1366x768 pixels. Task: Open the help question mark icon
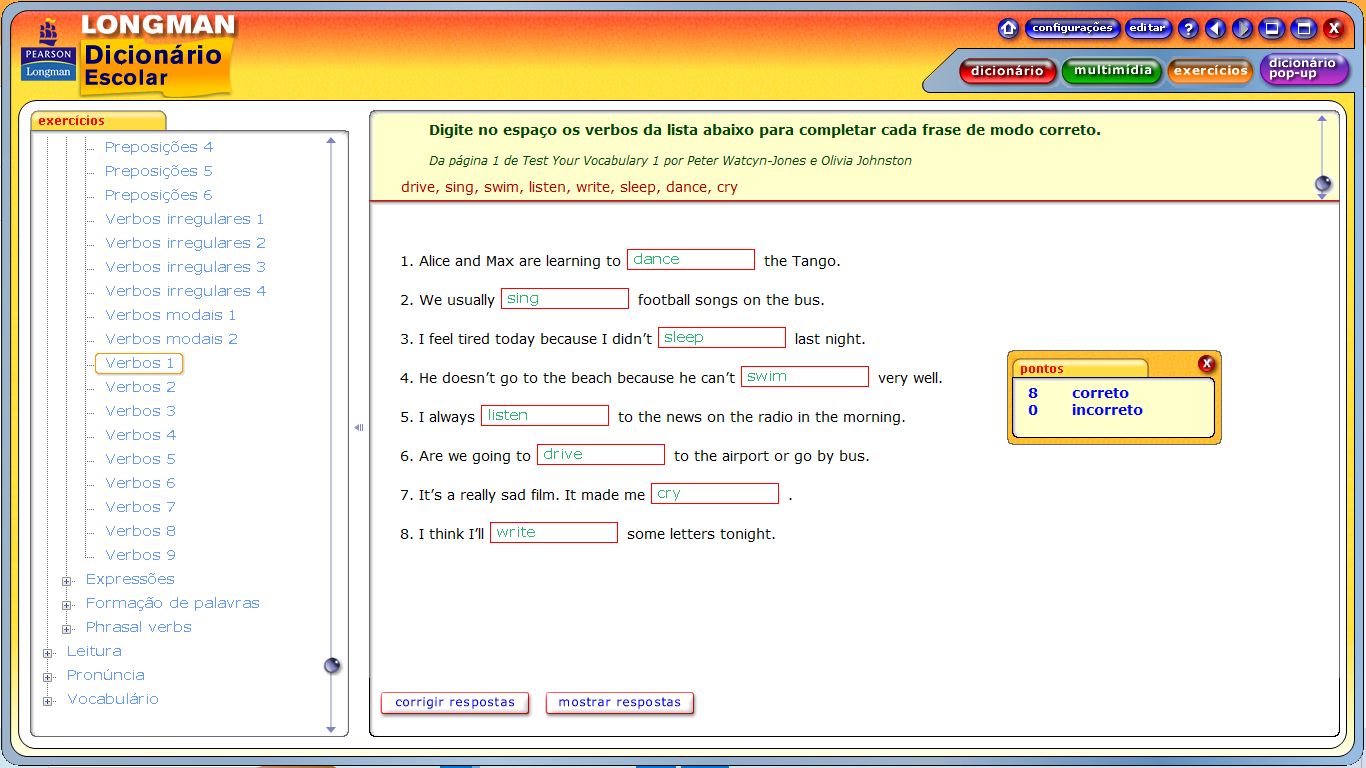1188,28
